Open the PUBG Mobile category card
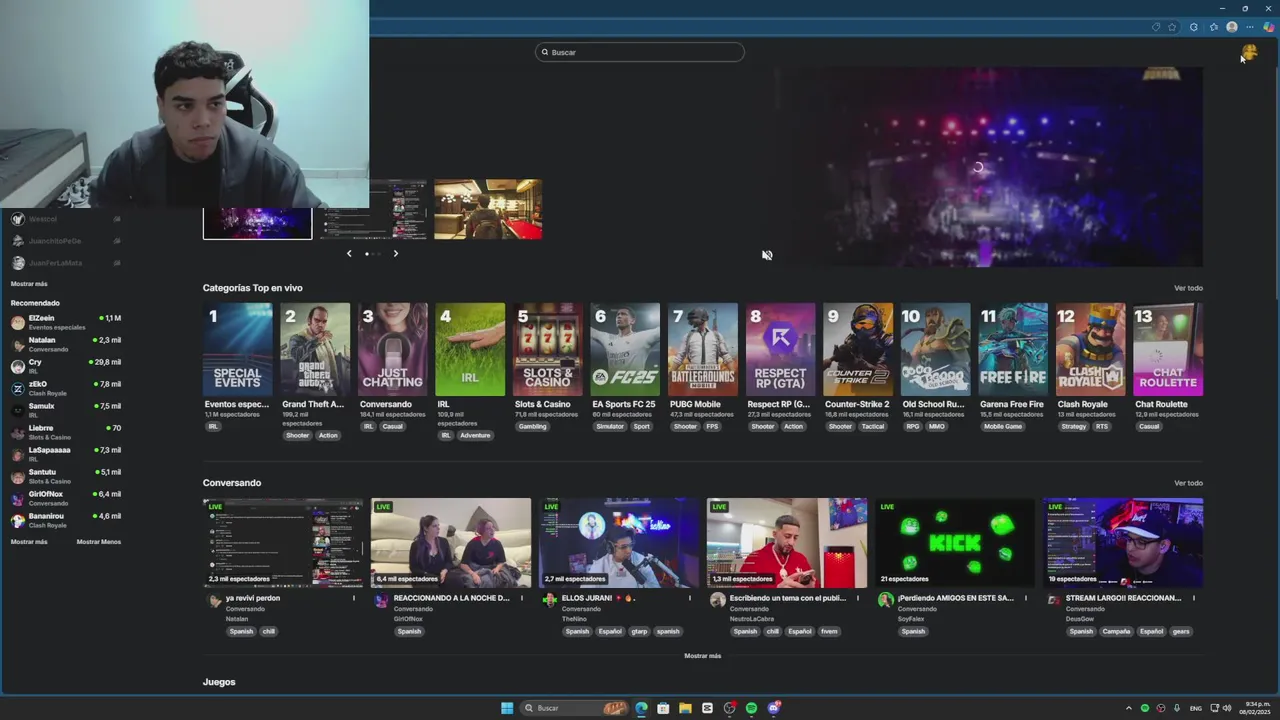Viewport: 1280px width, 720px height. [703, 350]
